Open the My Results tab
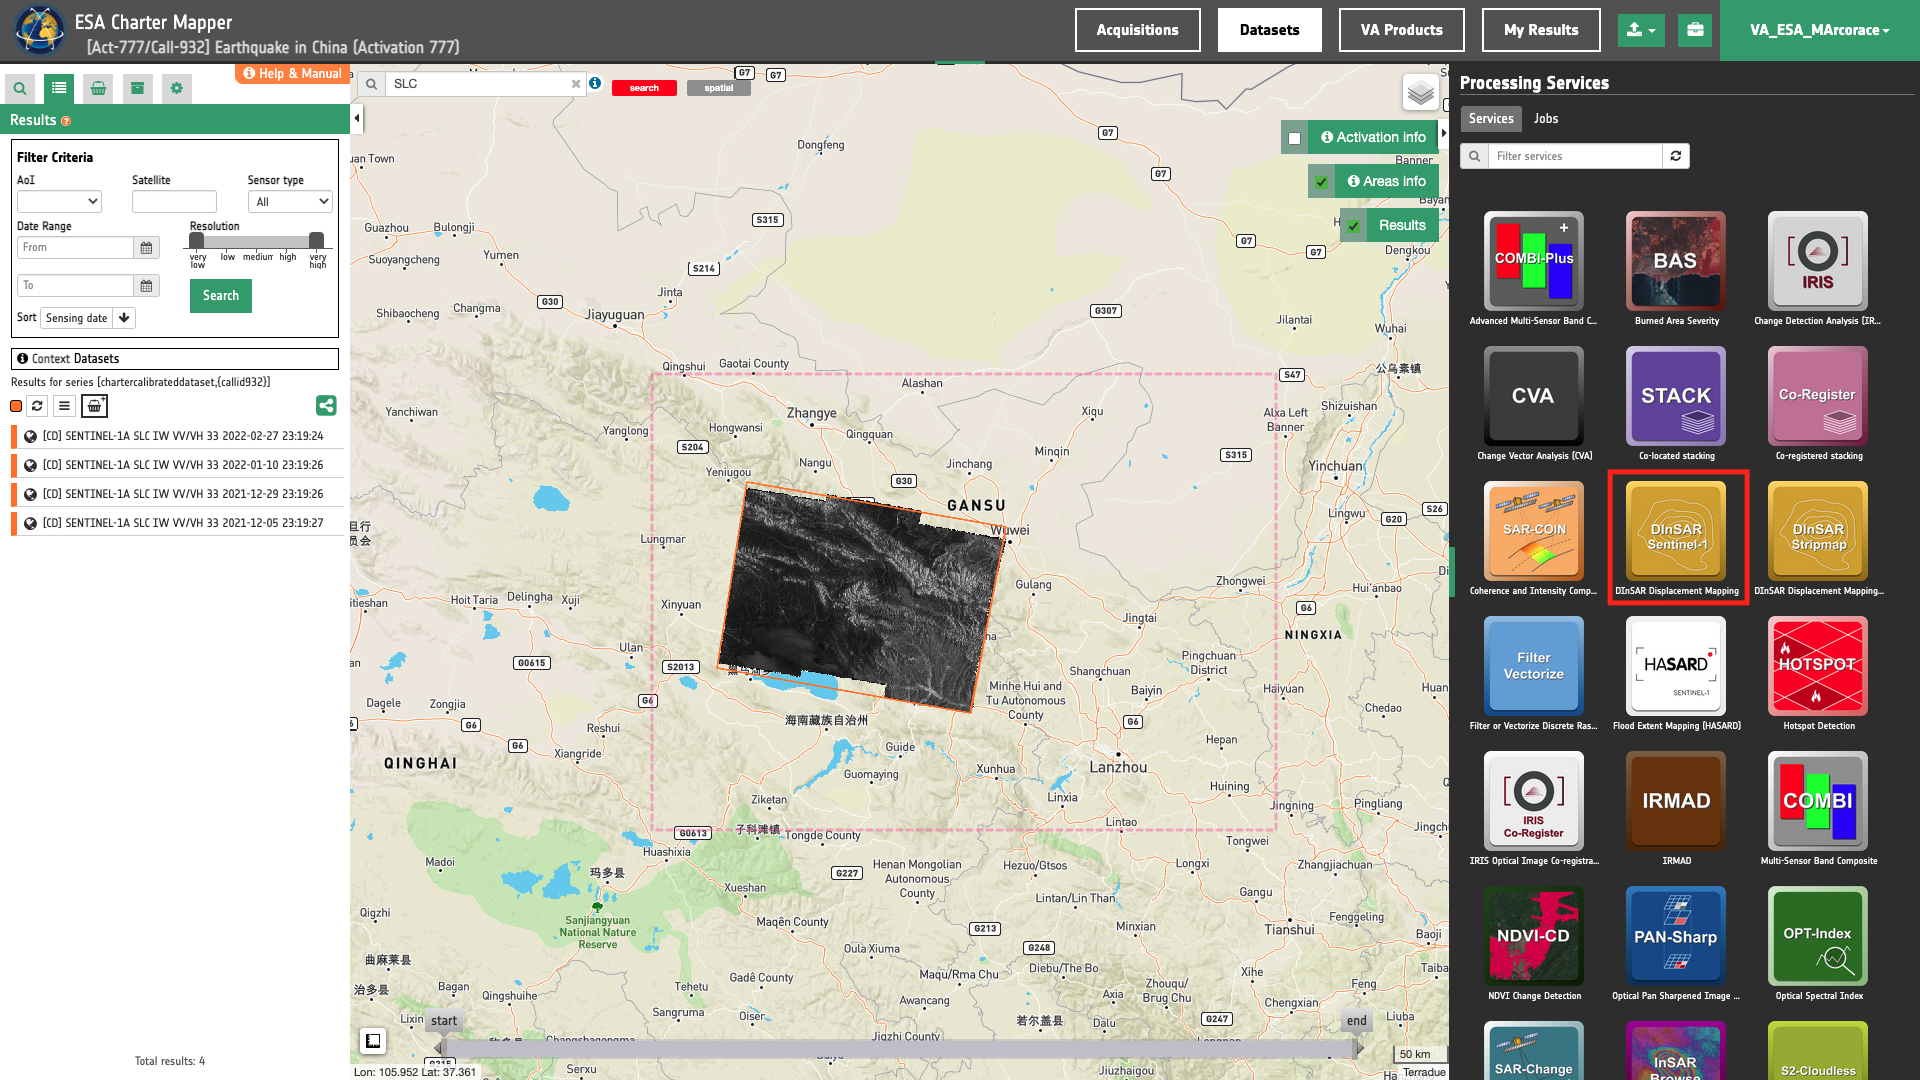The height and width of the screenshot is (1080, 1920). click(1541, 30)
